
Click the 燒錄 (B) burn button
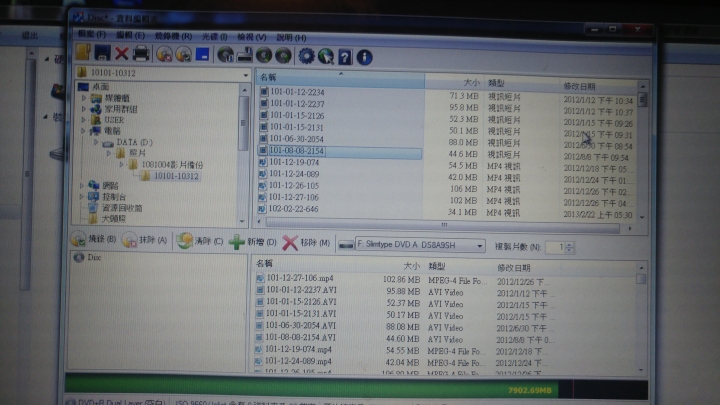[x=94, y=239]
